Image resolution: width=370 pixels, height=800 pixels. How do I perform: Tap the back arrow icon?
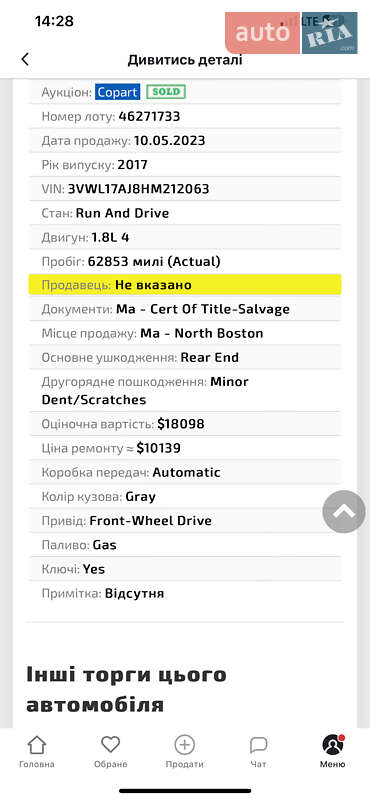coord(25,59)
